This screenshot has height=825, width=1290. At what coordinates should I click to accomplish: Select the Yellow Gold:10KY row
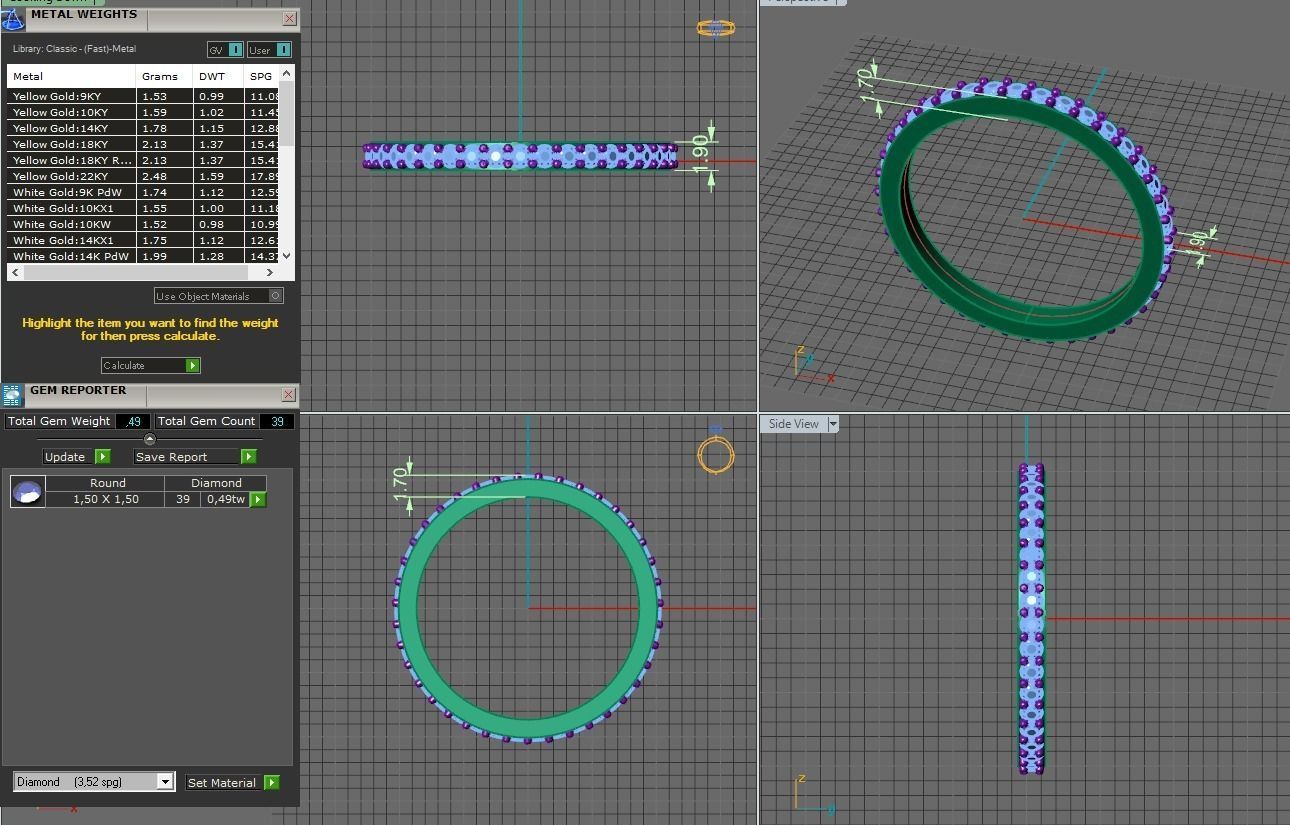[x=143, y=112]
